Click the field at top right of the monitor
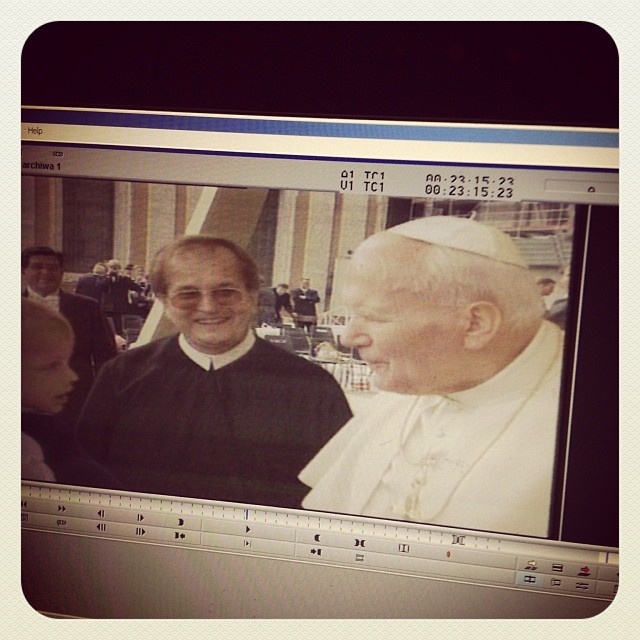 pyautogui.click(x=581, y=187)
